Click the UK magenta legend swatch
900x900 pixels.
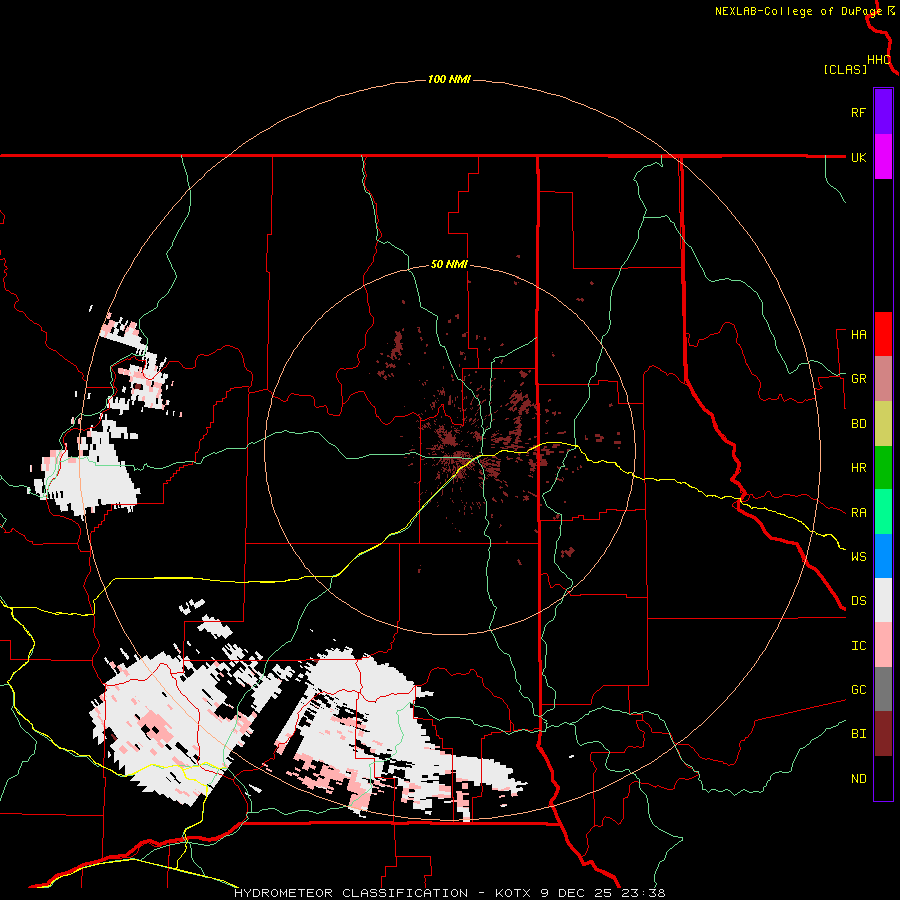pos(883,156)
